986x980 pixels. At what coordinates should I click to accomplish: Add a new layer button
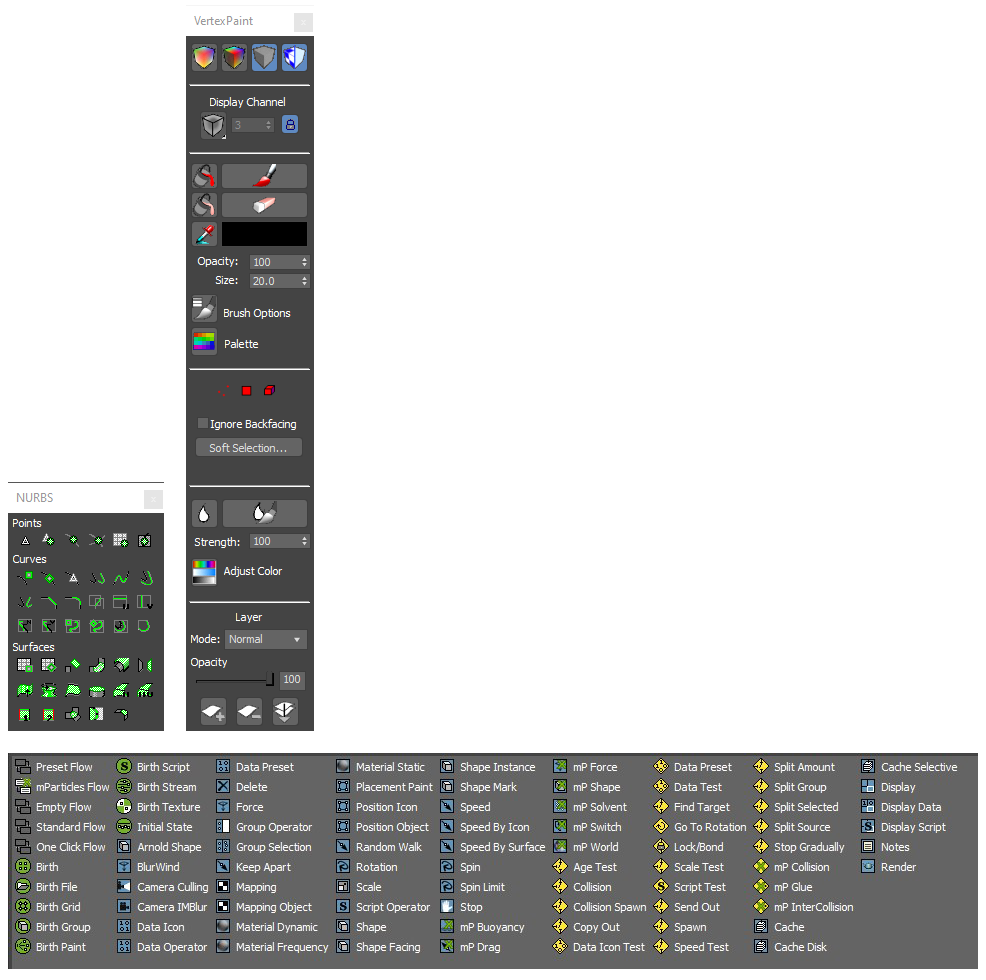tap(213, 711)
